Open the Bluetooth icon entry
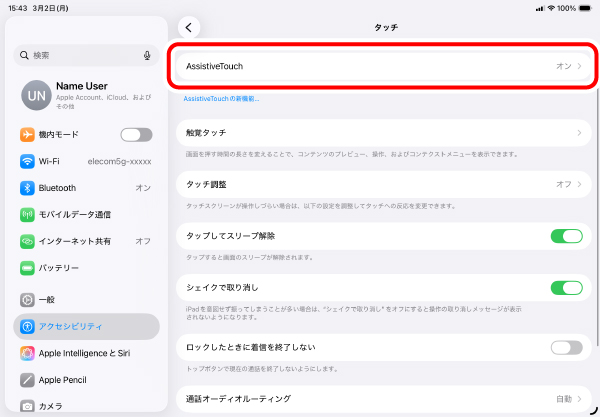600x417 pixels. tap(27, 188)
